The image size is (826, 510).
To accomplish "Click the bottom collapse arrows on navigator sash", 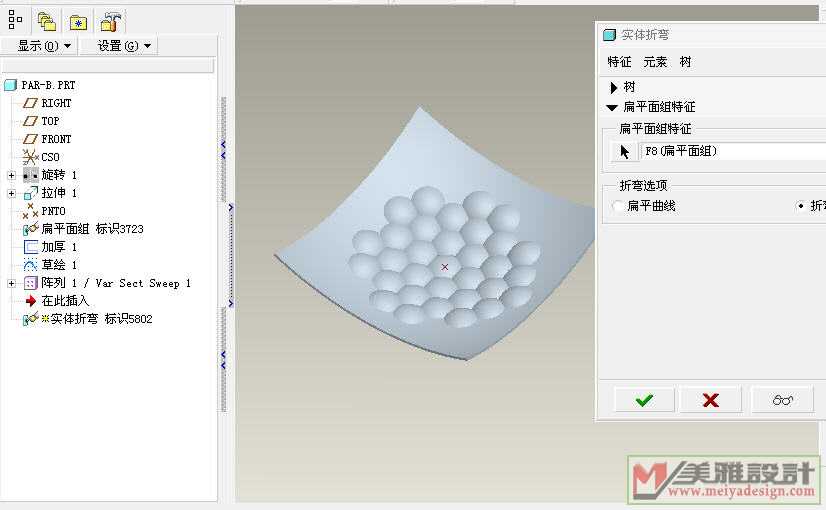I will click(223, 359).
